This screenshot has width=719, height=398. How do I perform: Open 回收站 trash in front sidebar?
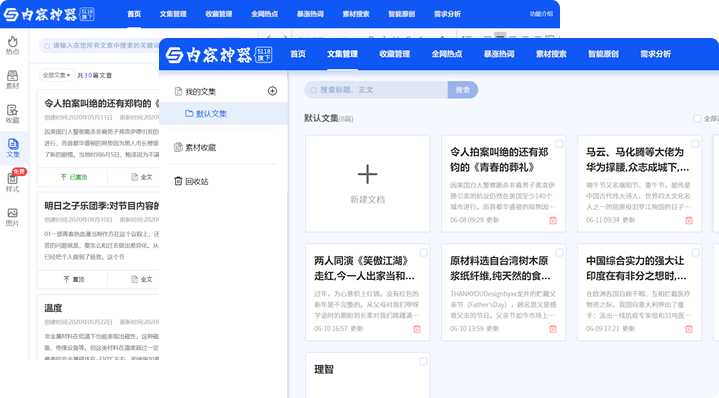click(x=191, y=181)
